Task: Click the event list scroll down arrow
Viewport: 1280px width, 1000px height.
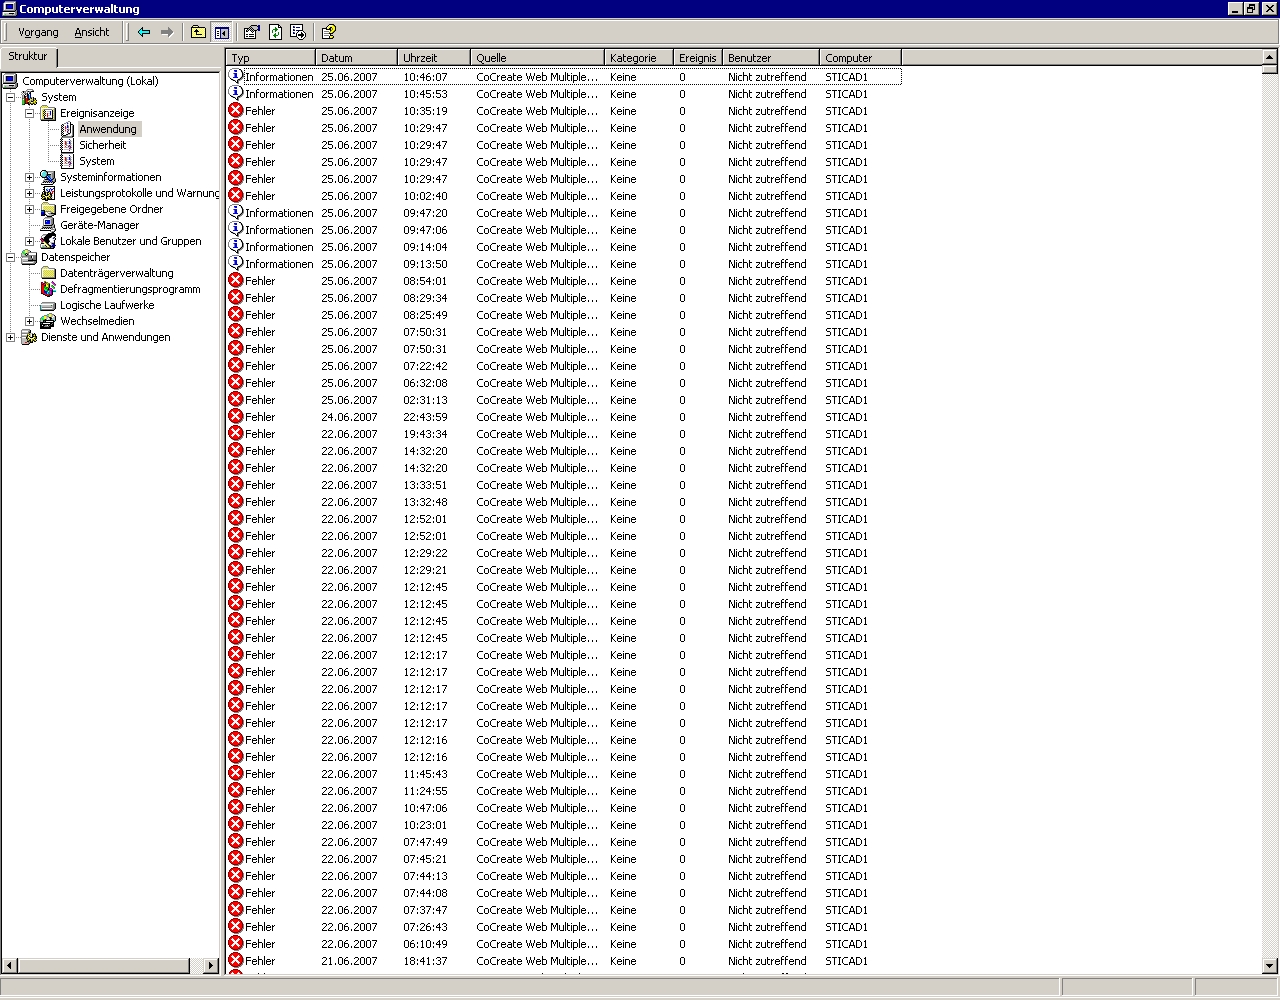Action: click(1270, 966)
